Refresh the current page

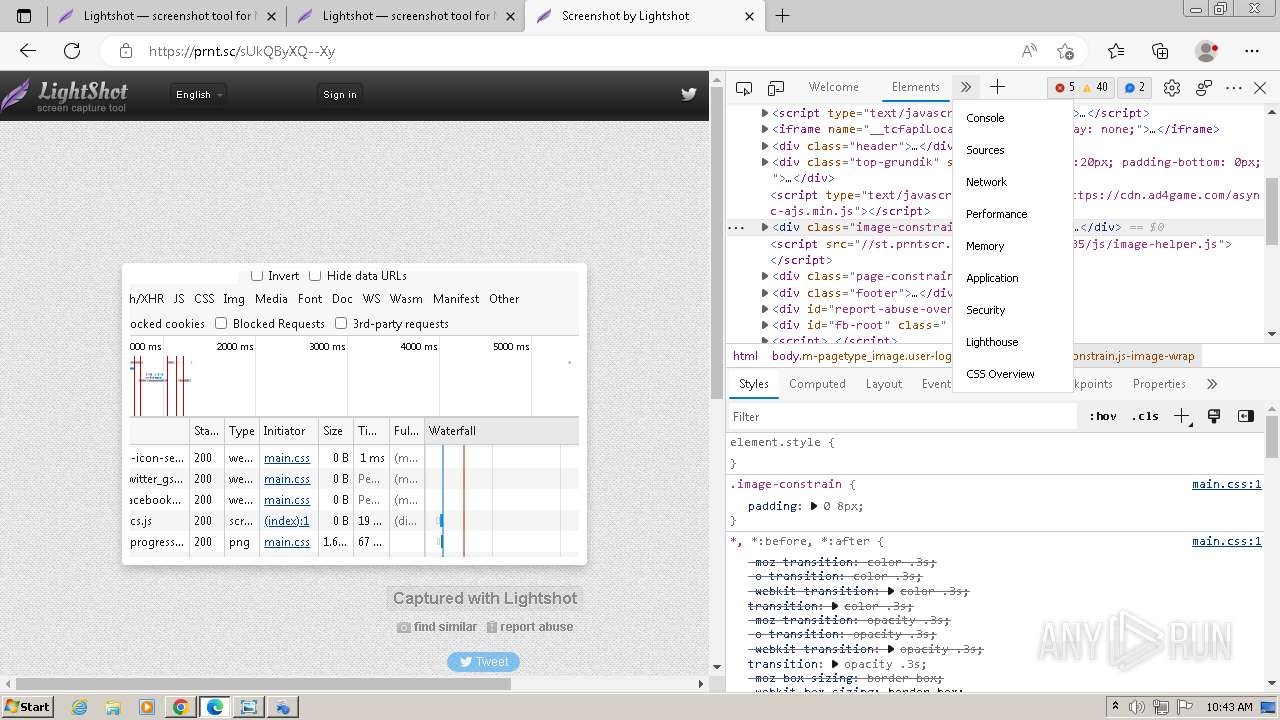tap(72, 51)
